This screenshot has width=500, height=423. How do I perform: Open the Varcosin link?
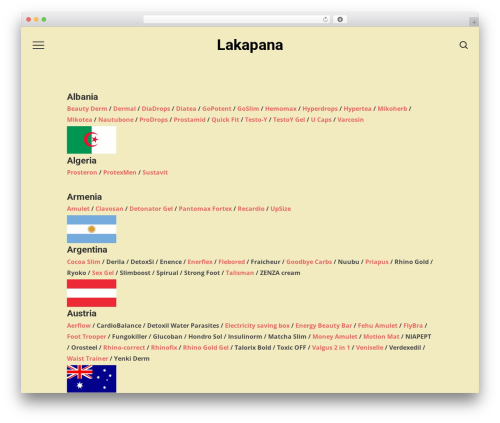pyautogui.click(x=350, y=120)
